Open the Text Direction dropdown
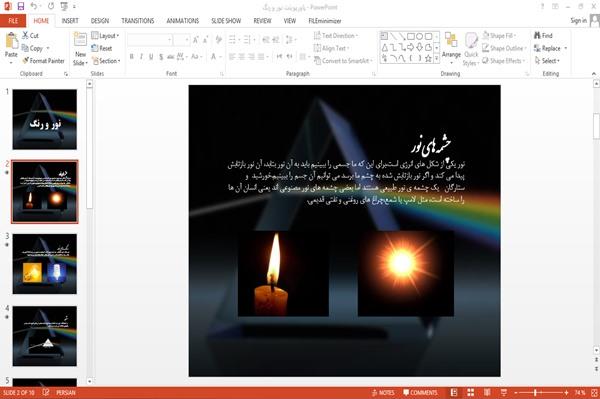The height and width of the screenshot is (399, 600). (x=336, y=36)
